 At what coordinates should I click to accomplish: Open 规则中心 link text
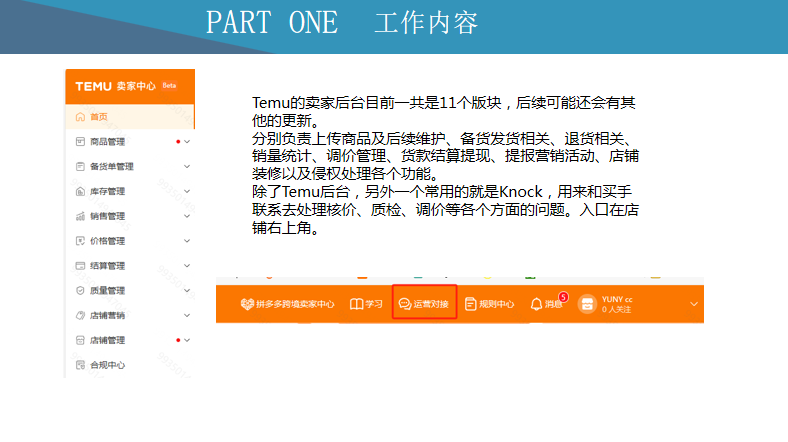pyautogui.click(x=497, y=304)
